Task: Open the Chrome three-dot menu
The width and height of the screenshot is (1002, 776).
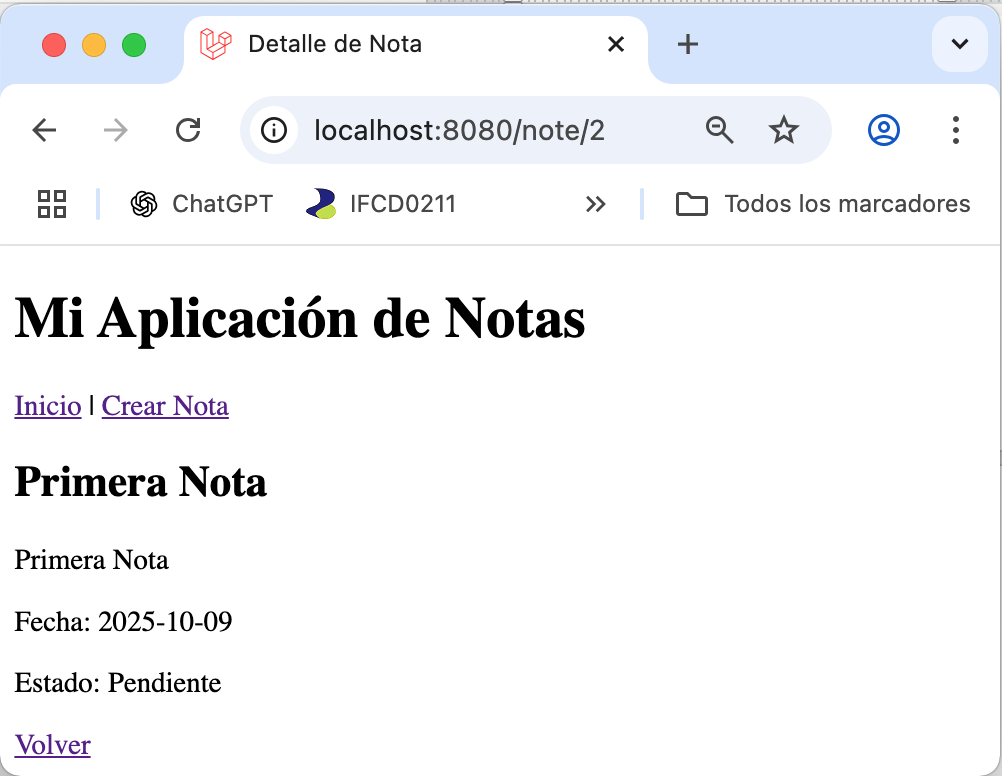Action: pos(956,130)
